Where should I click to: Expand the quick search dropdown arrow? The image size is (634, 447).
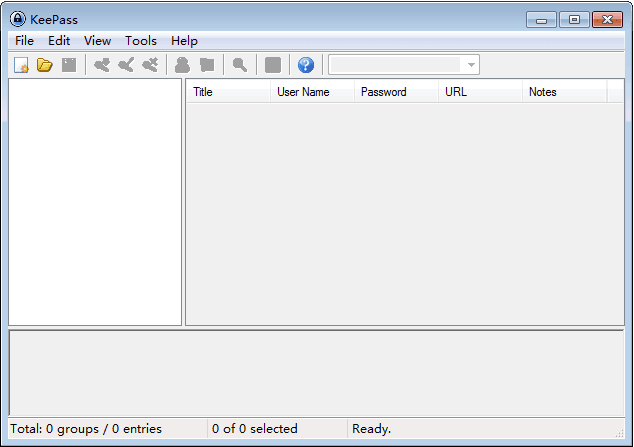[471, 65]
